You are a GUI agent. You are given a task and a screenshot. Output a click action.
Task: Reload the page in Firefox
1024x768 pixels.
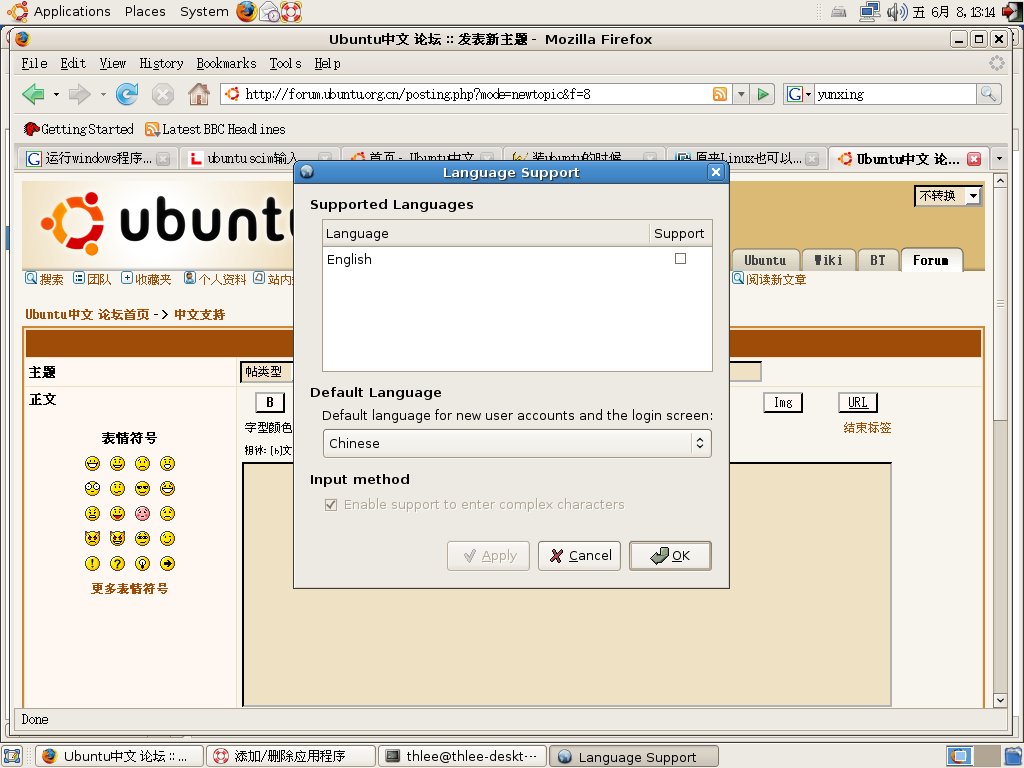click(x=127, y=94)
